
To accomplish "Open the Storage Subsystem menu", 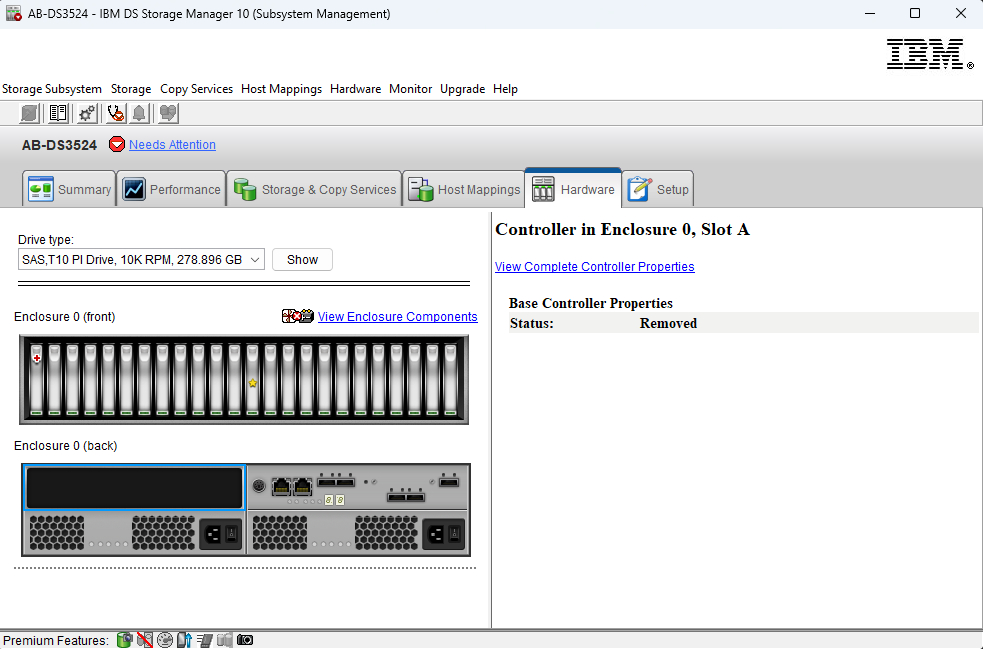I will coord(52,89).
